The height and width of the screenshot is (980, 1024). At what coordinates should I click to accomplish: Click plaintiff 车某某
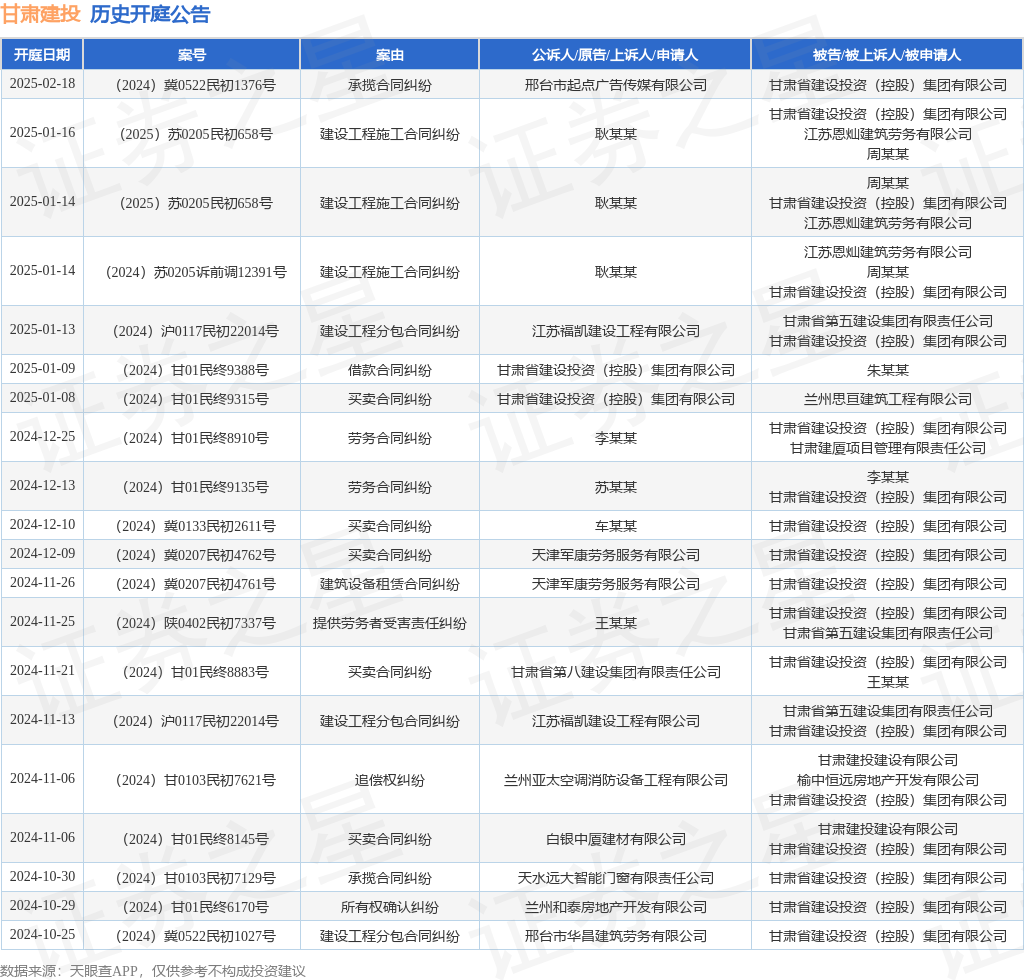click(x=615, y=527)
